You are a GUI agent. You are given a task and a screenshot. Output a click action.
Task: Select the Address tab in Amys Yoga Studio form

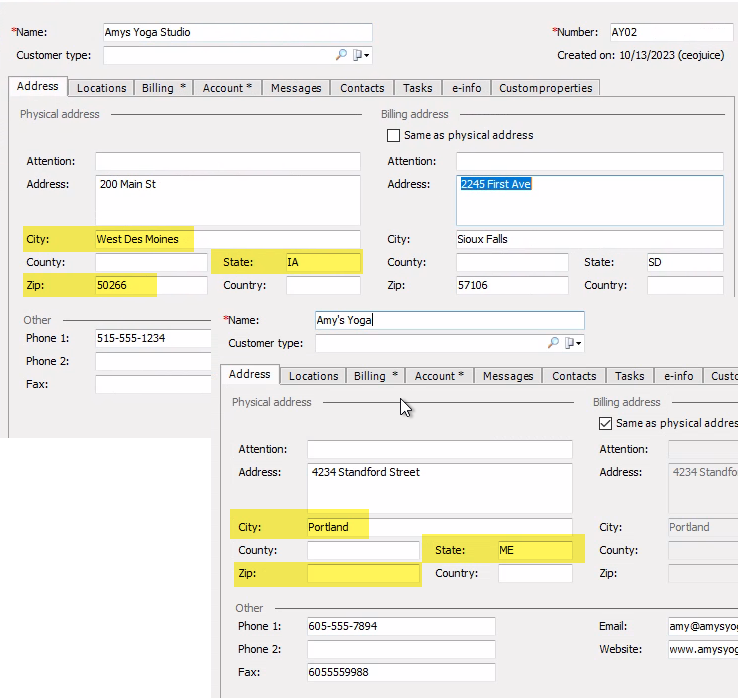[38, 86]
